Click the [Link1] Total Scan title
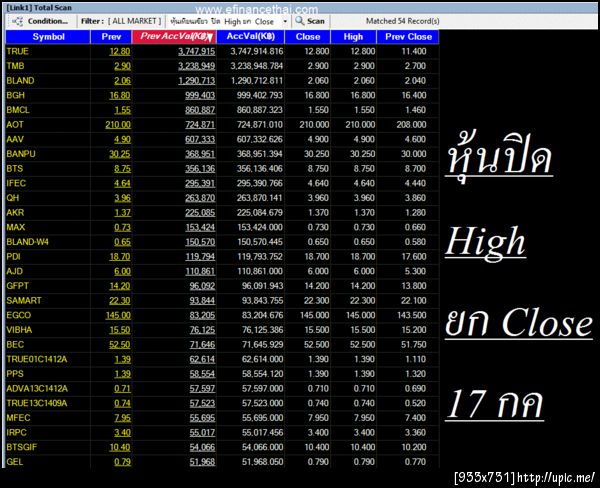The width and height of the screenshot is (600, 488). [39, 8]
